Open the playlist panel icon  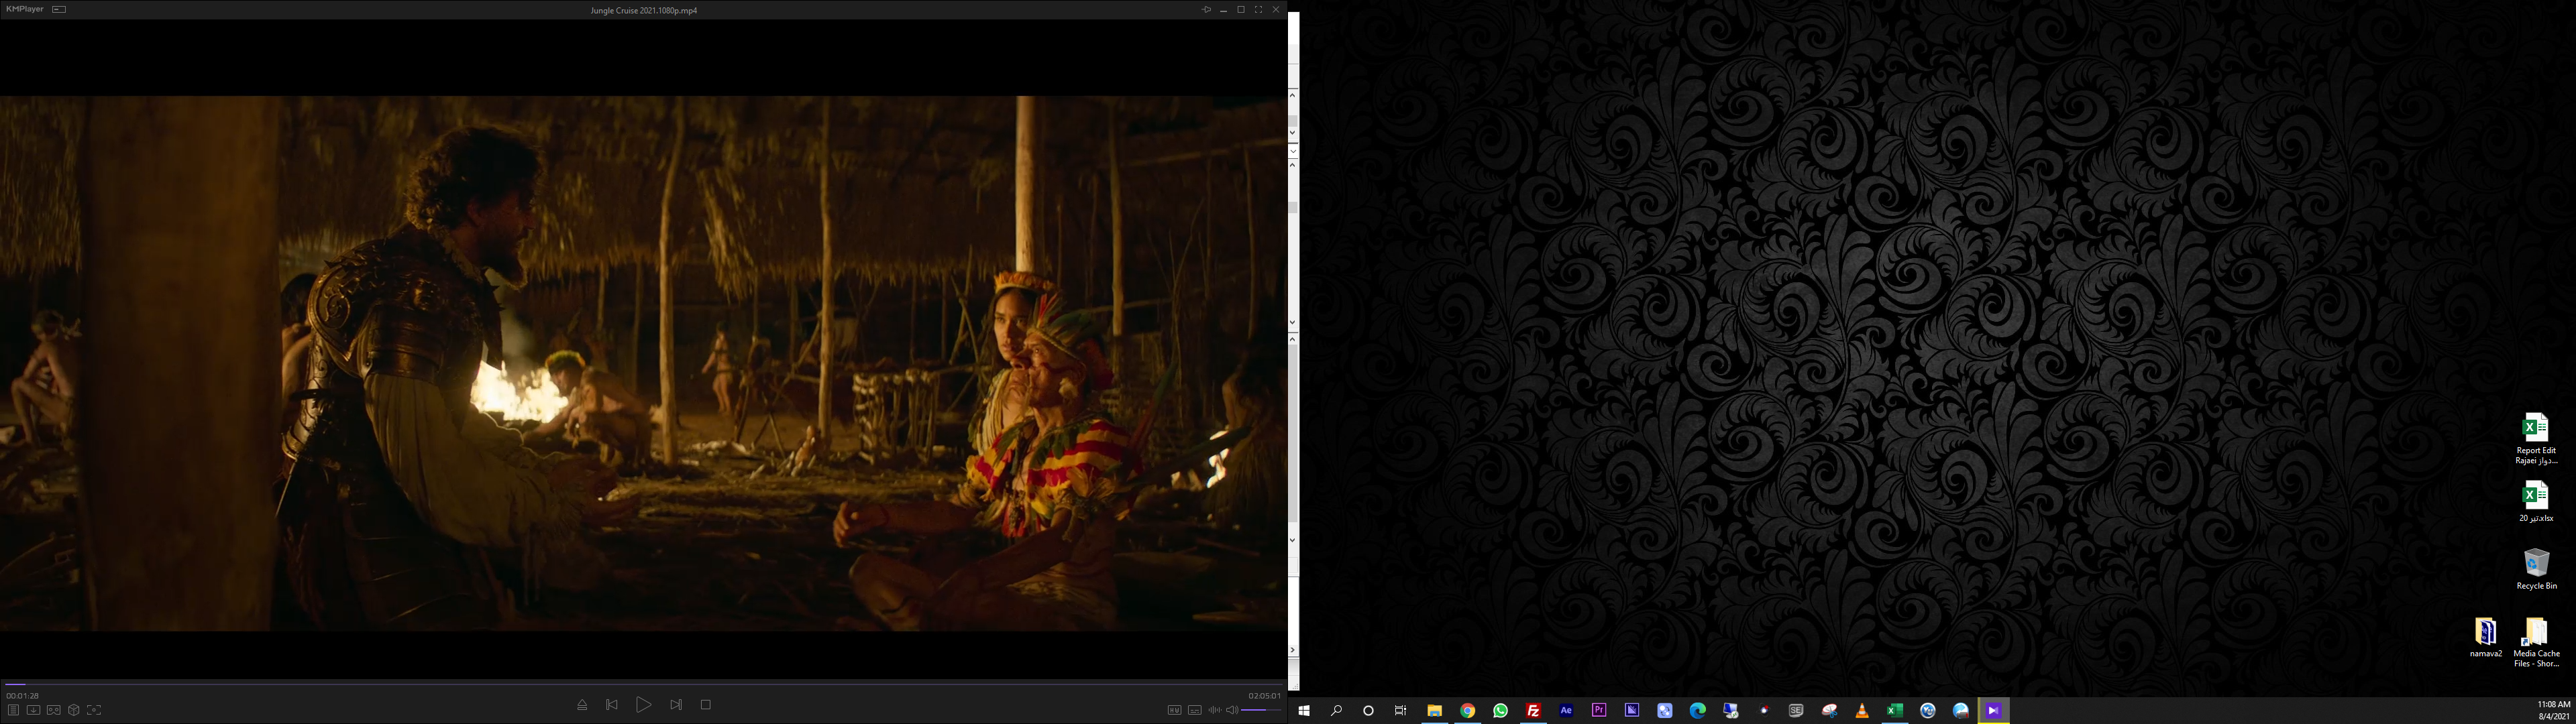click(13, 710)
